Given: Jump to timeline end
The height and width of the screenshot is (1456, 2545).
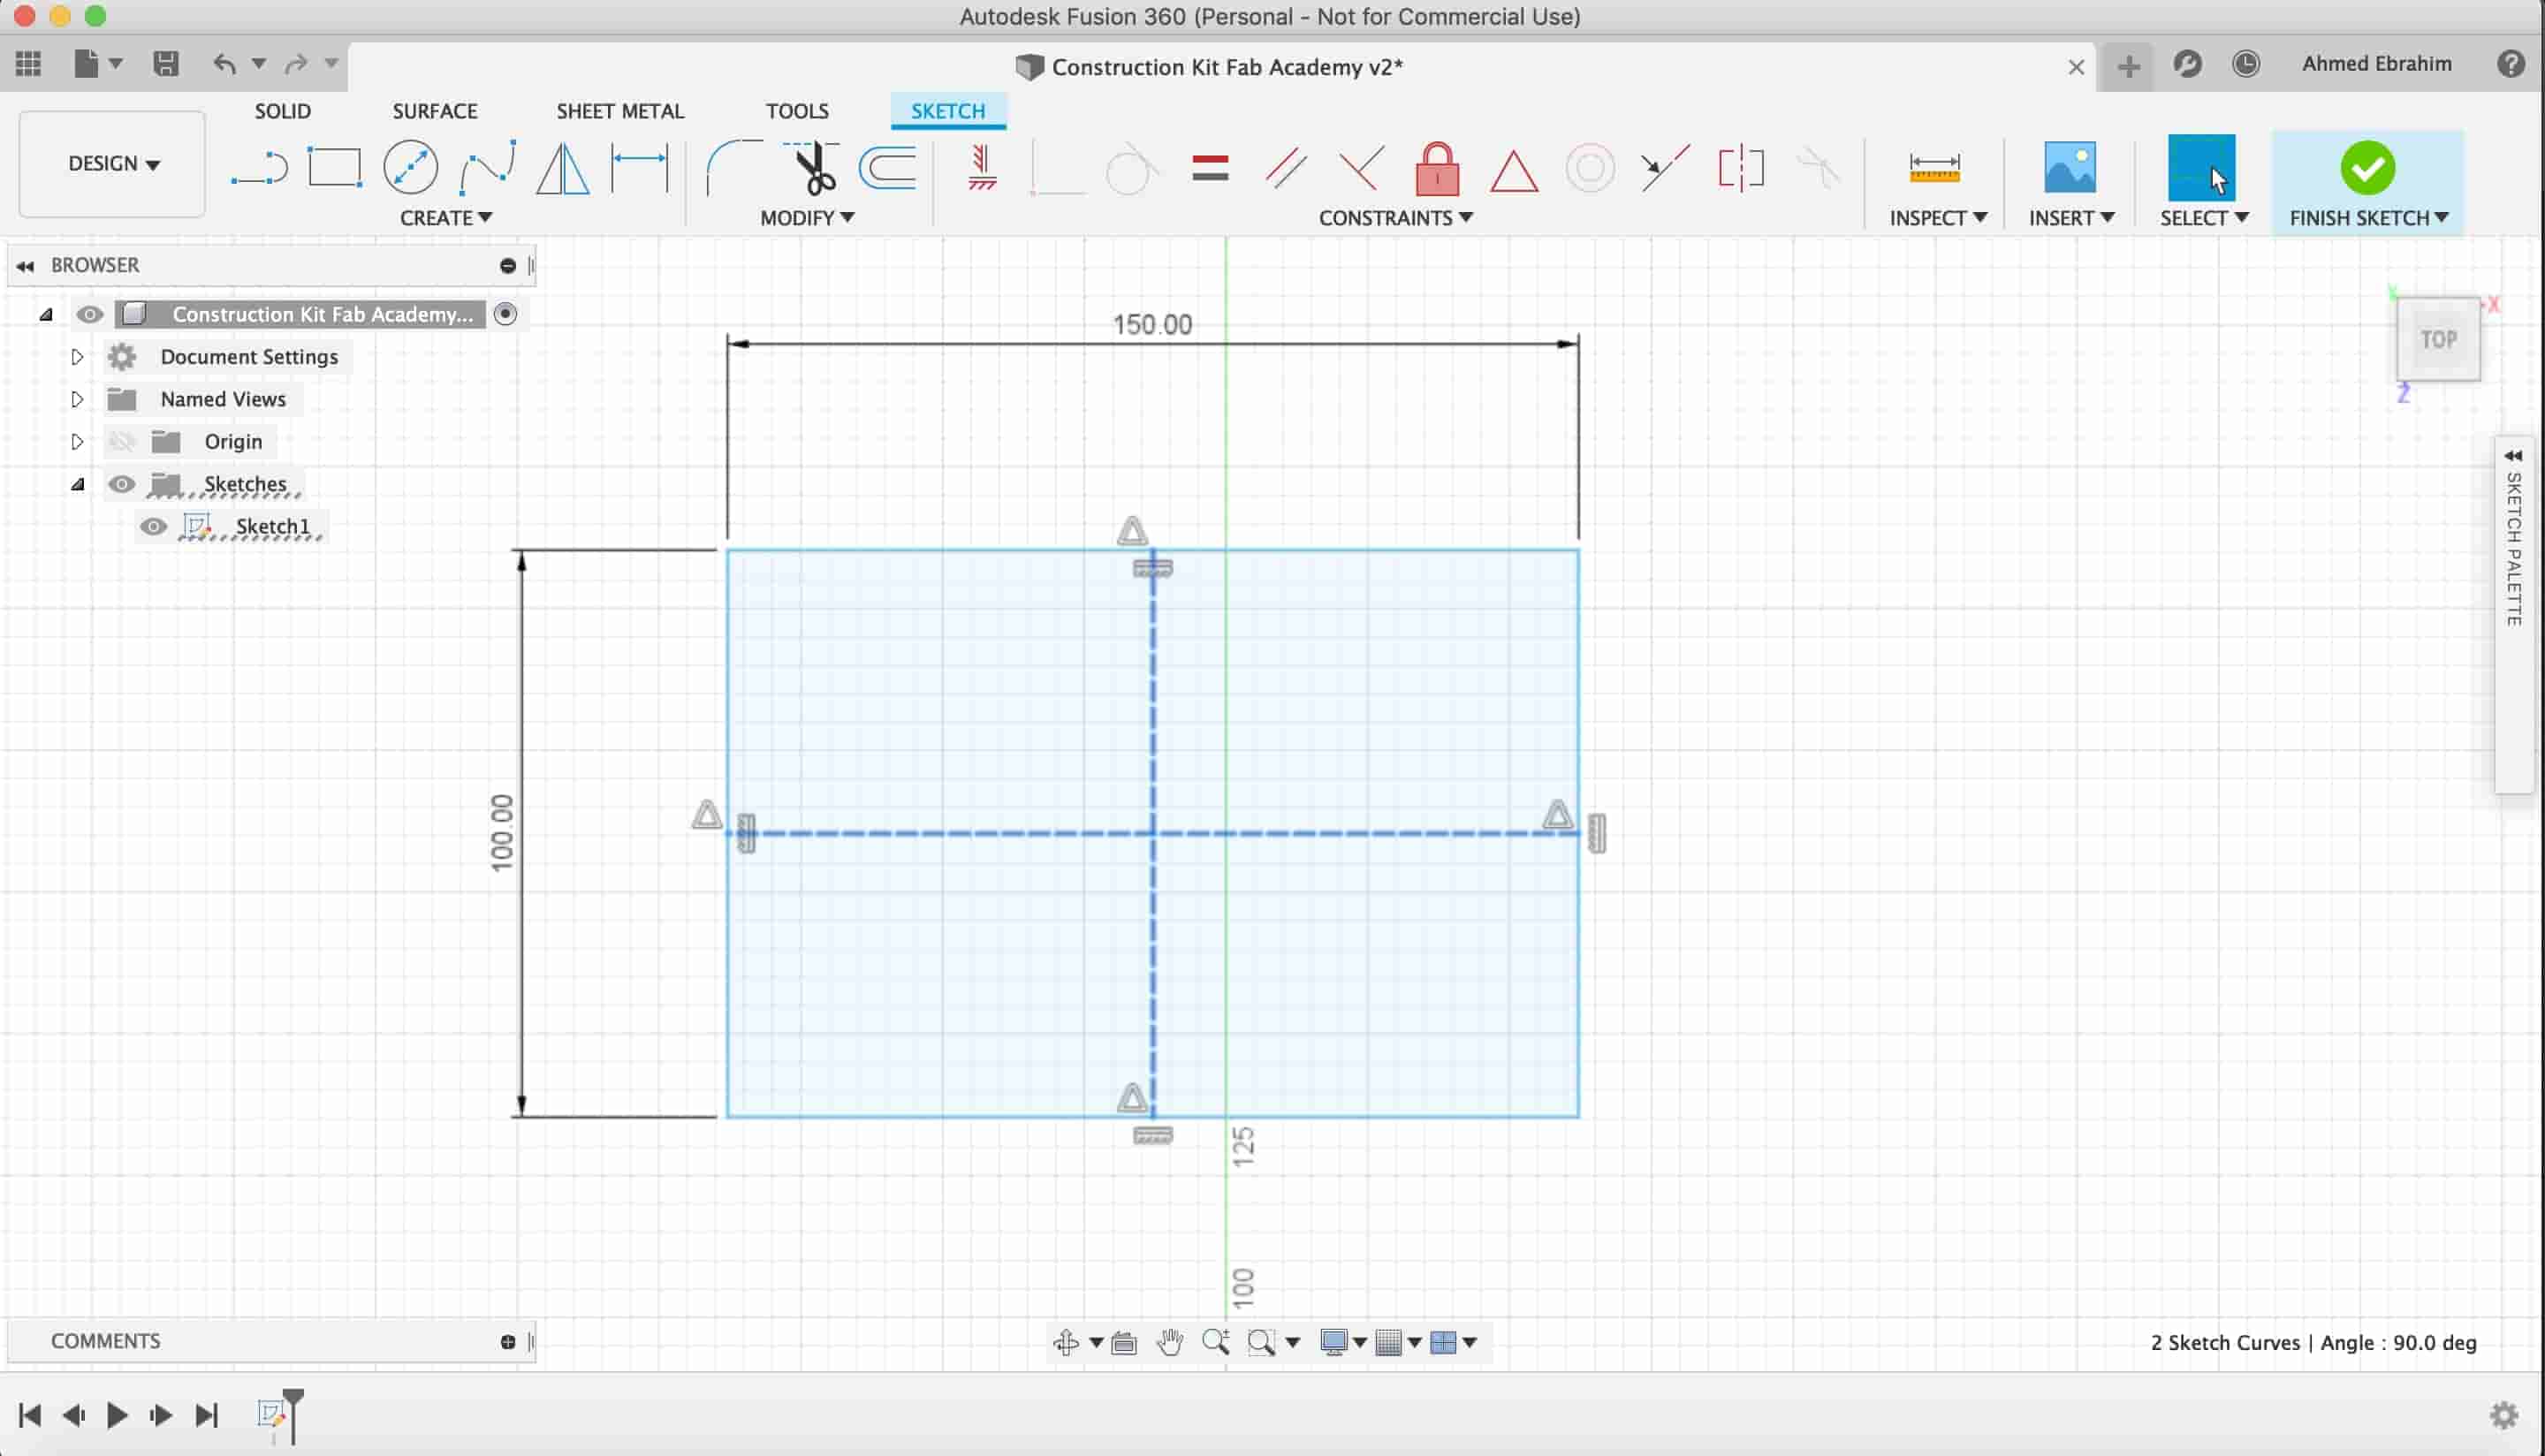Looking at the screenshot, I should [x=206, y=1415].
